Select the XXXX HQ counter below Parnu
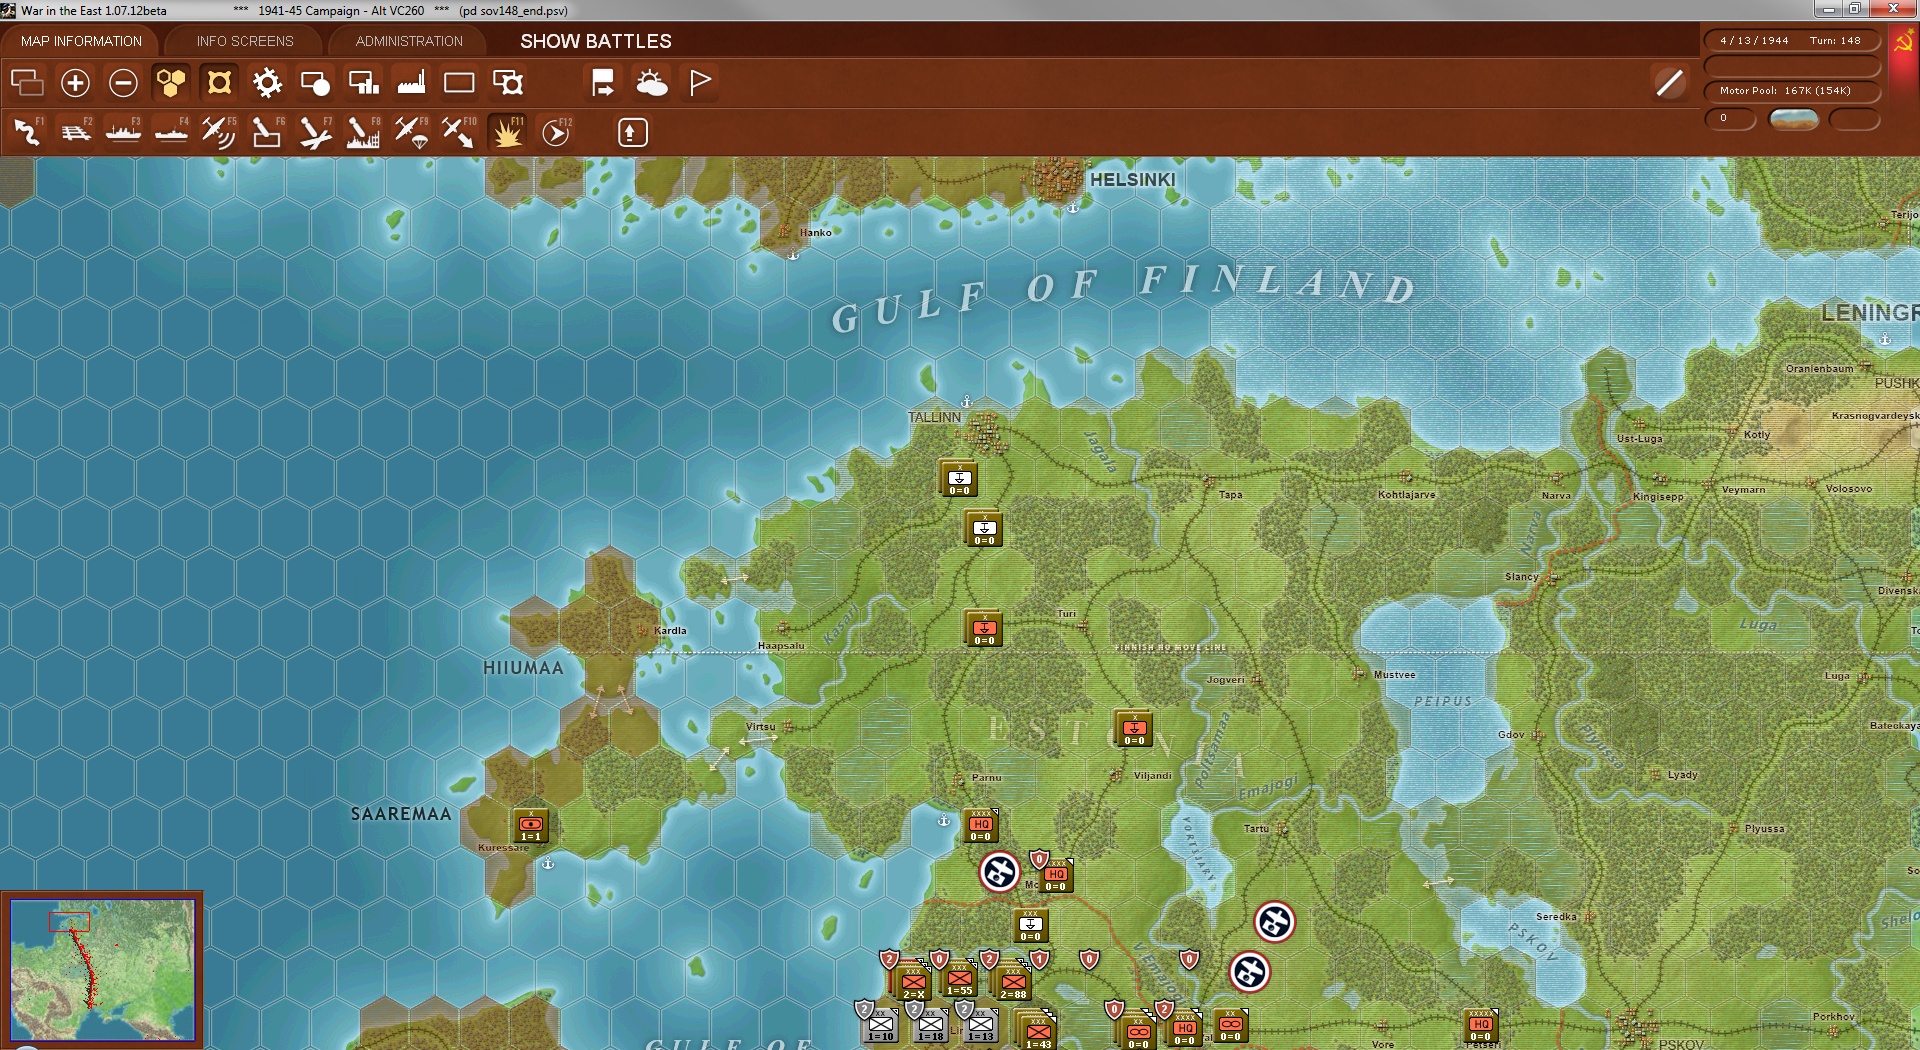Screen dimensions: 1920x1050 [x=981, y=826]
